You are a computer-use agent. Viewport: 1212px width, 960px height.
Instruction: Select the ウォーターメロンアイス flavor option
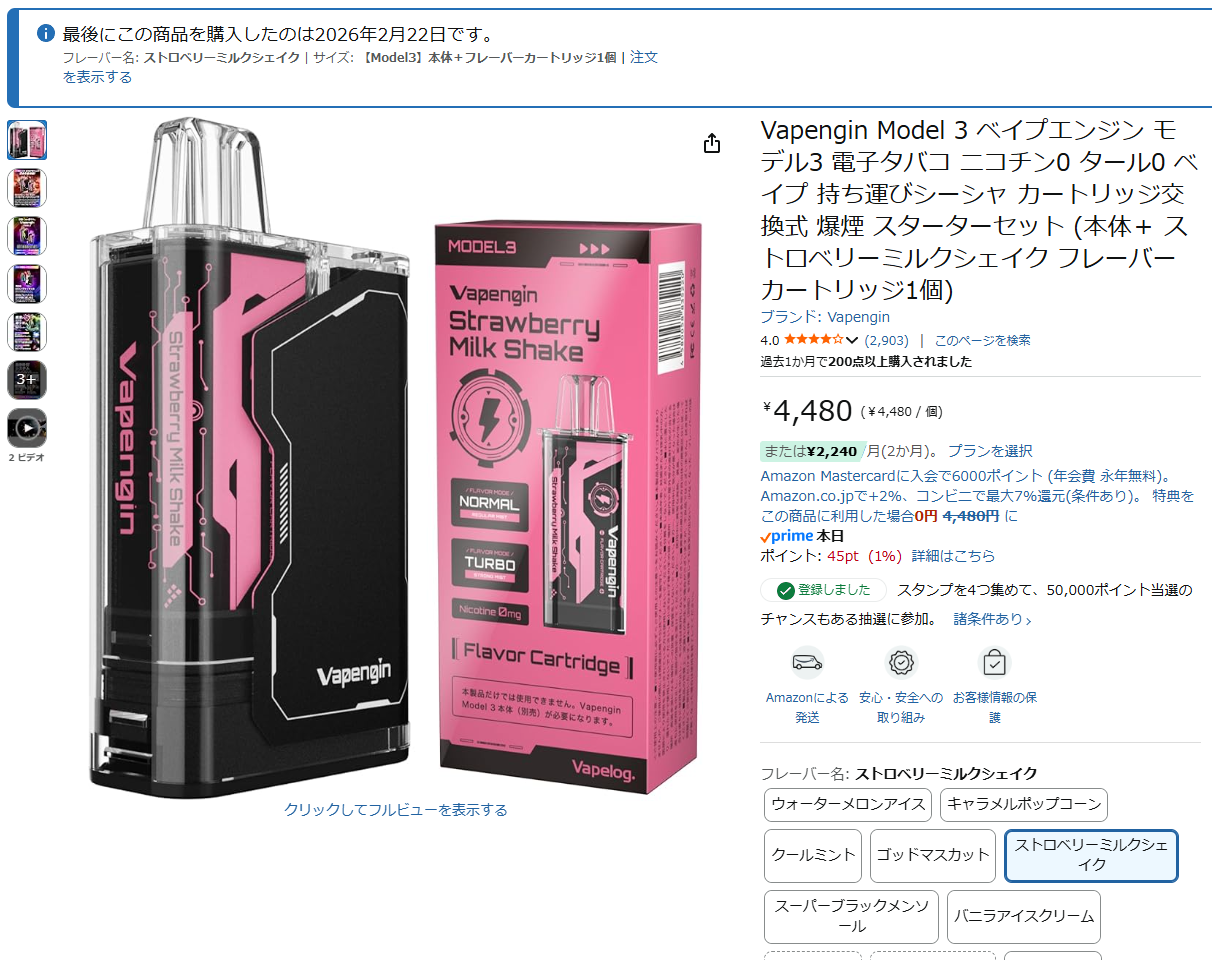click(x=848, y=804)
